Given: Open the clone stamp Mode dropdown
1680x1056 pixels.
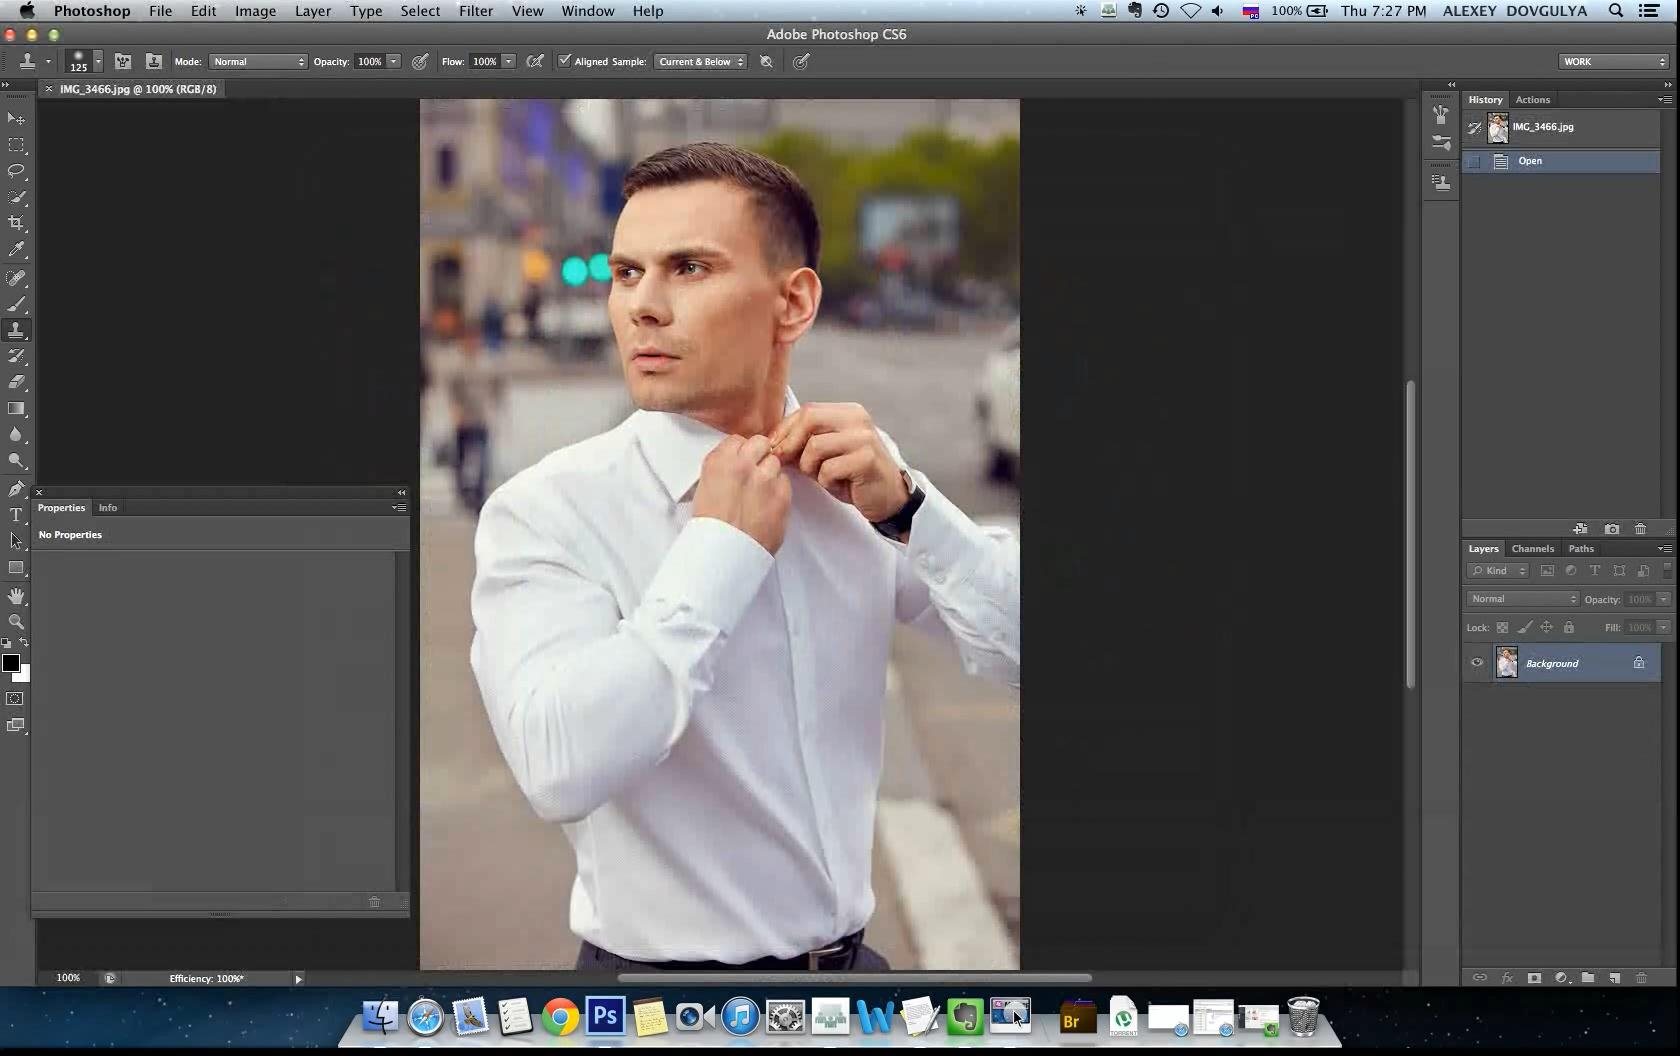Looking at the screenshot, I should (258, 62).
